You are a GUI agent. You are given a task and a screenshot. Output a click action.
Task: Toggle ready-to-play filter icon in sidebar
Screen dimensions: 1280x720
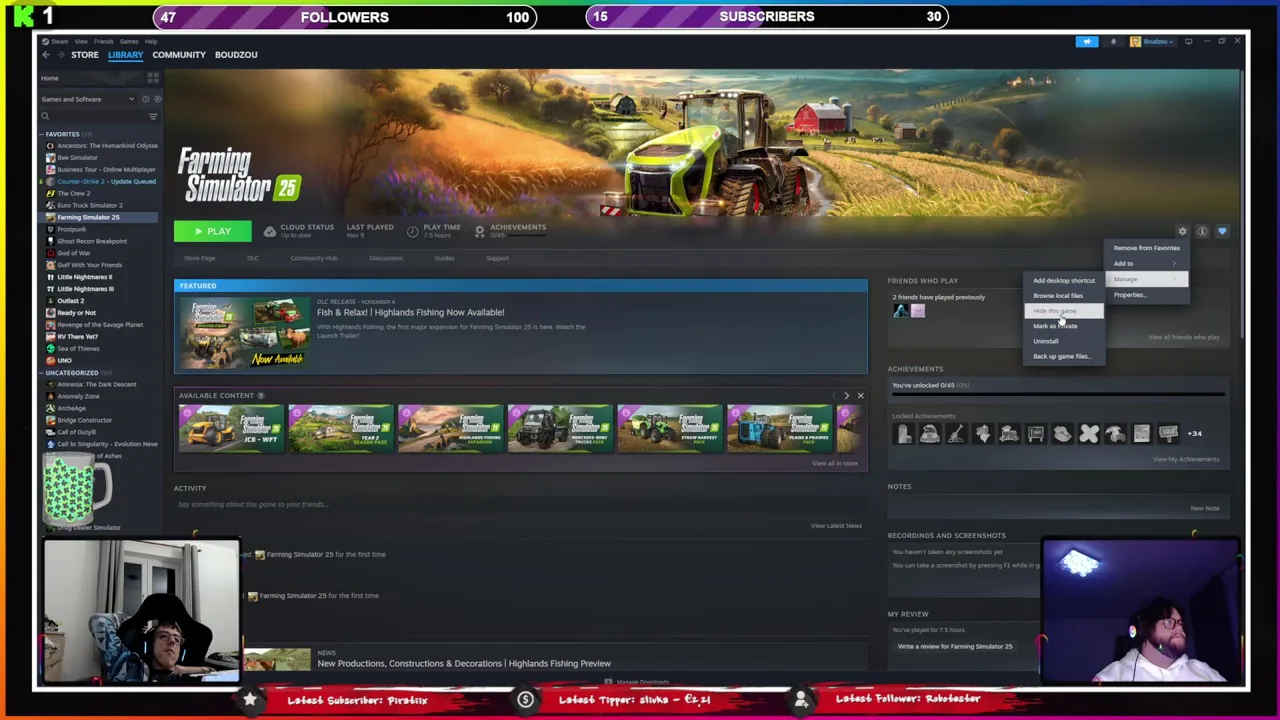coord(157,99)
